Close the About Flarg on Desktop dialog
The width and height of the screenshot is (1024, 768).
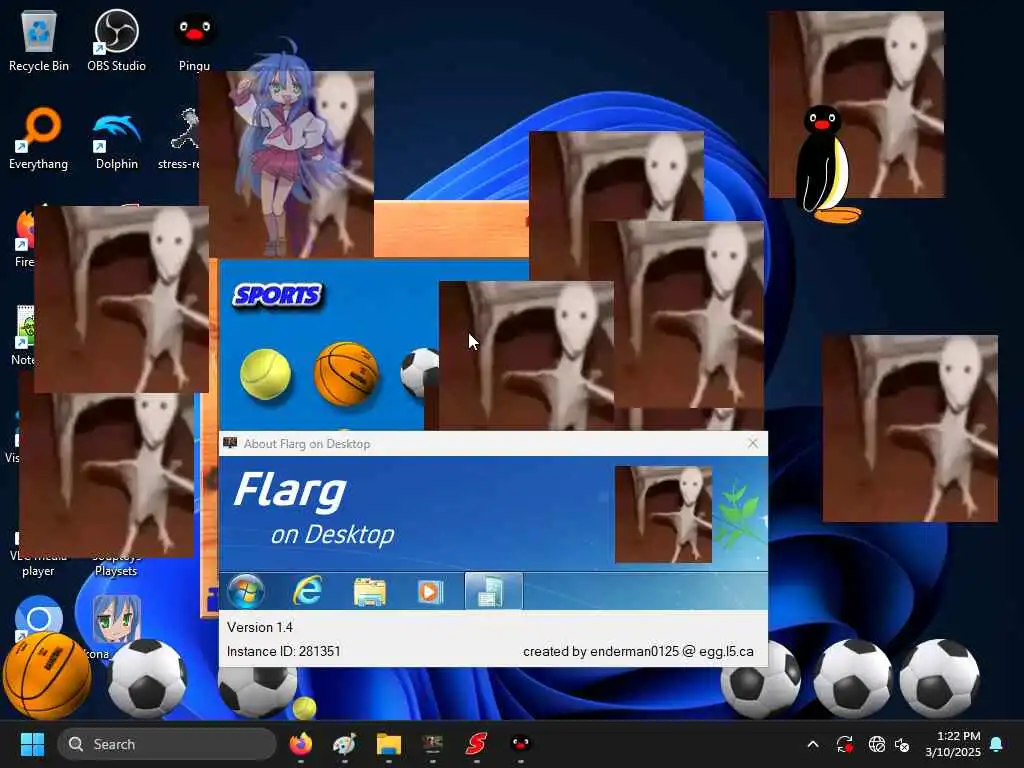point(752,443)
